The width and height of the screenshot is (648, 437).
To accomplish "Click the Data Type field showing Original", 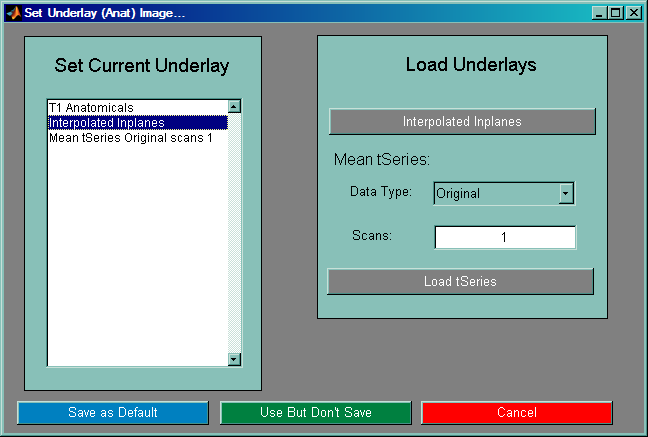I will [x=495, y=193].
